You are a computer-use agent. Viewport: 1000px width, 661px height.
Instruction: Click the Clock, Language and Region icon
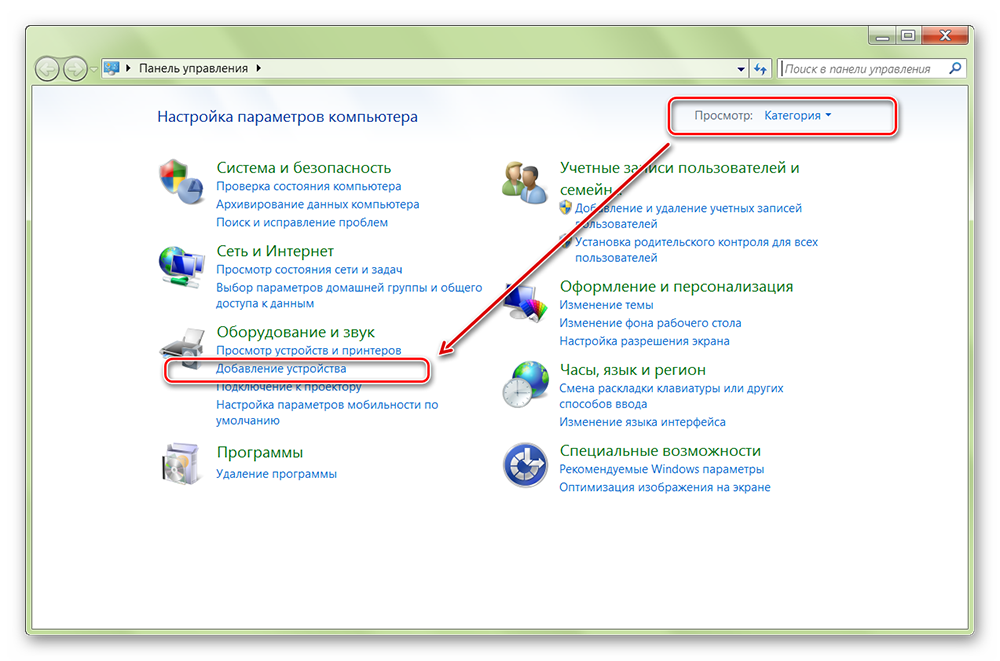click(x=524, y=382)
